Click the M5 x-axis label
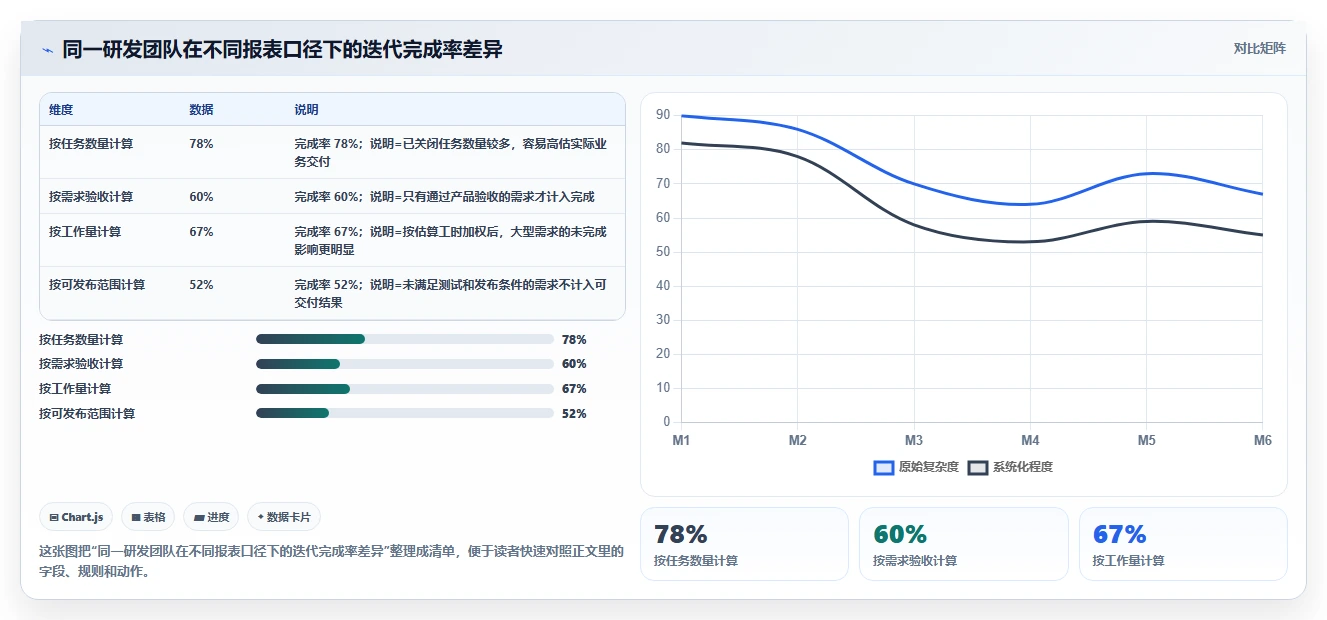Viewport: 1327px width, 620px height. point(1146,440)
